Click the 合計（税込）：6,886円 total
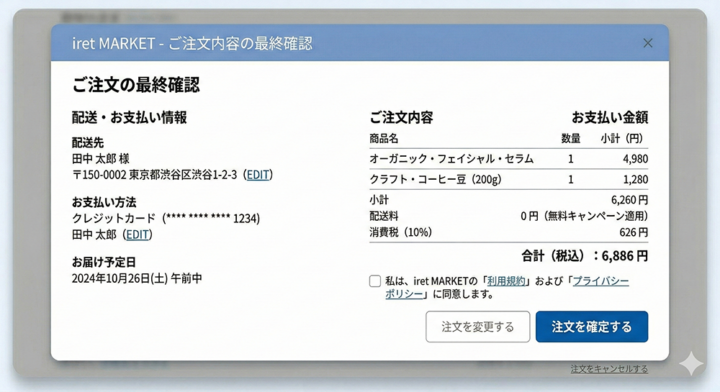720x392 pixels. point(585,256)
